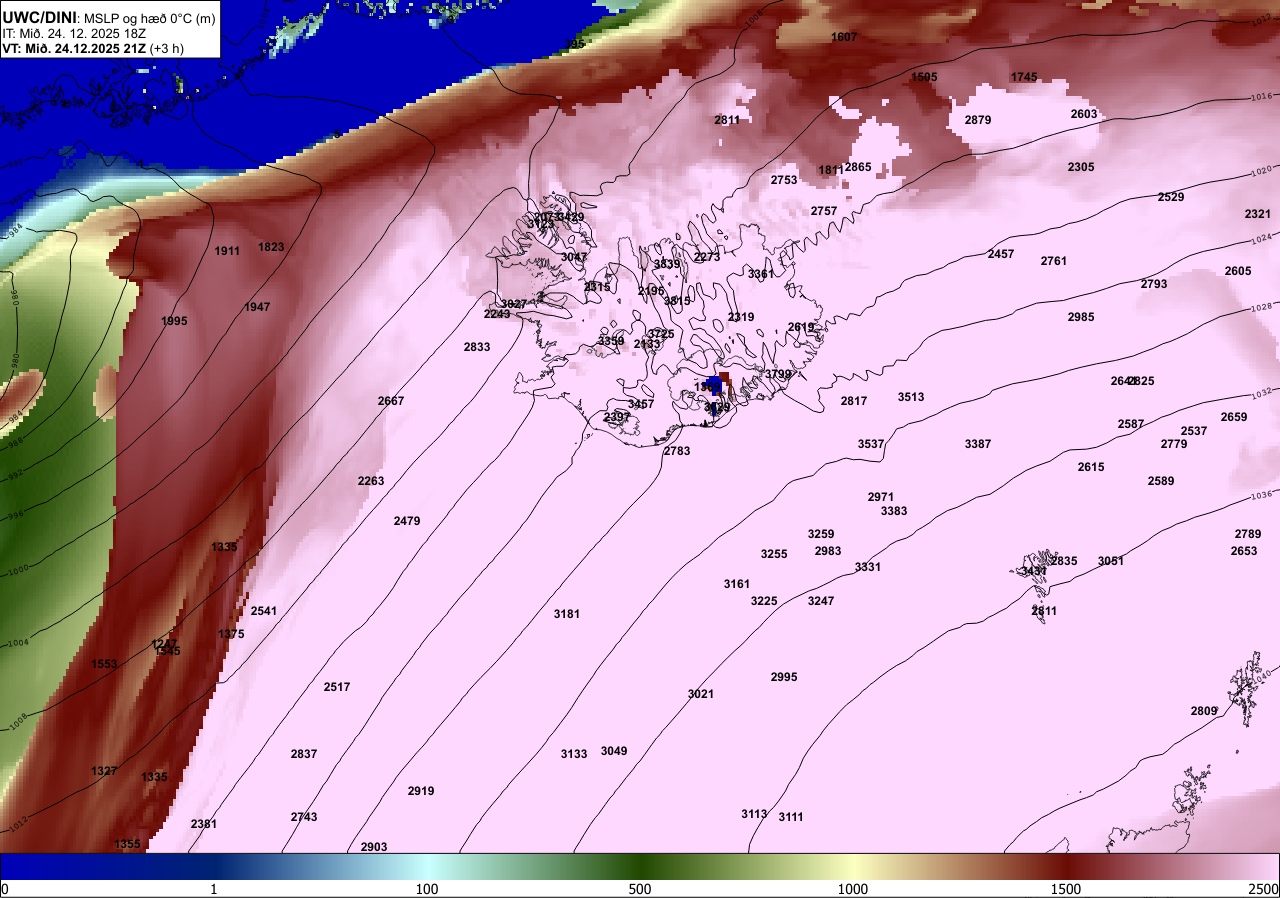Click the height value 2793

pyautogui.click(x=1153, y=284)
